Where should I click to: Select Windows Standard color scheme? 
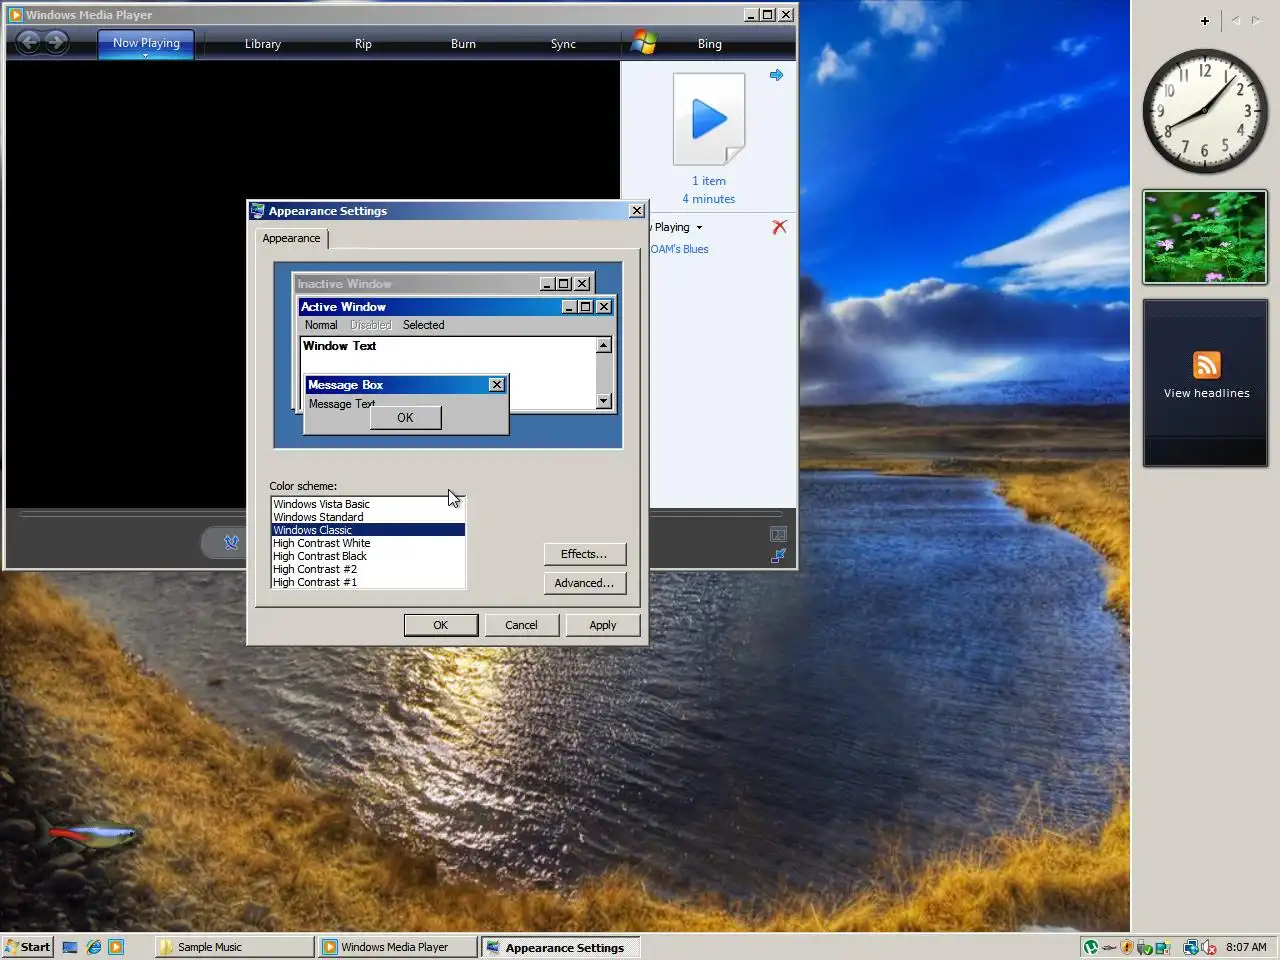[x=367, y=517]
